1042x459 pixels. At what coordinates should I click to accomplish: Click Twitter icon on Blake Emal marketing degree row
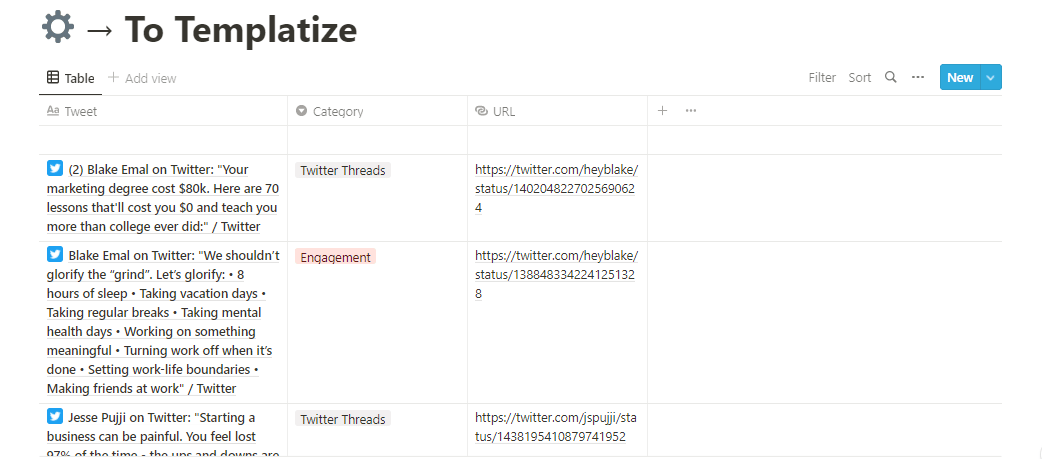coord(55,169)
